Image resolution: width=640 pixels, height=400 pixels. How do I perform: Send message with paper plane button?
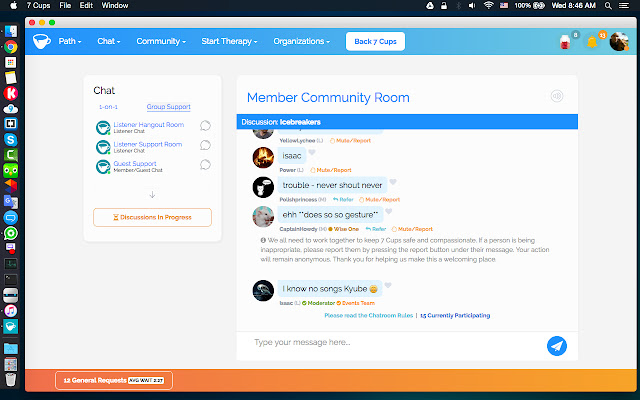557,345
